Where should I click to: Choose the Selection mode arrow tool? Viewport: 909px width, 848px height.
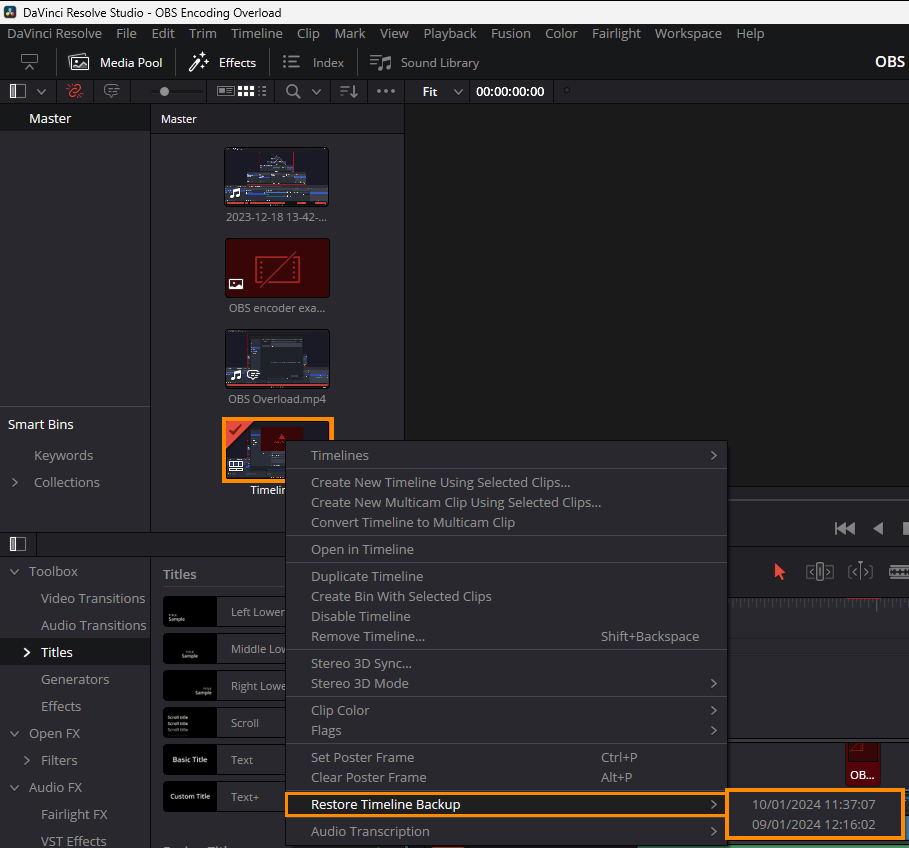click(x=779, y=572)
